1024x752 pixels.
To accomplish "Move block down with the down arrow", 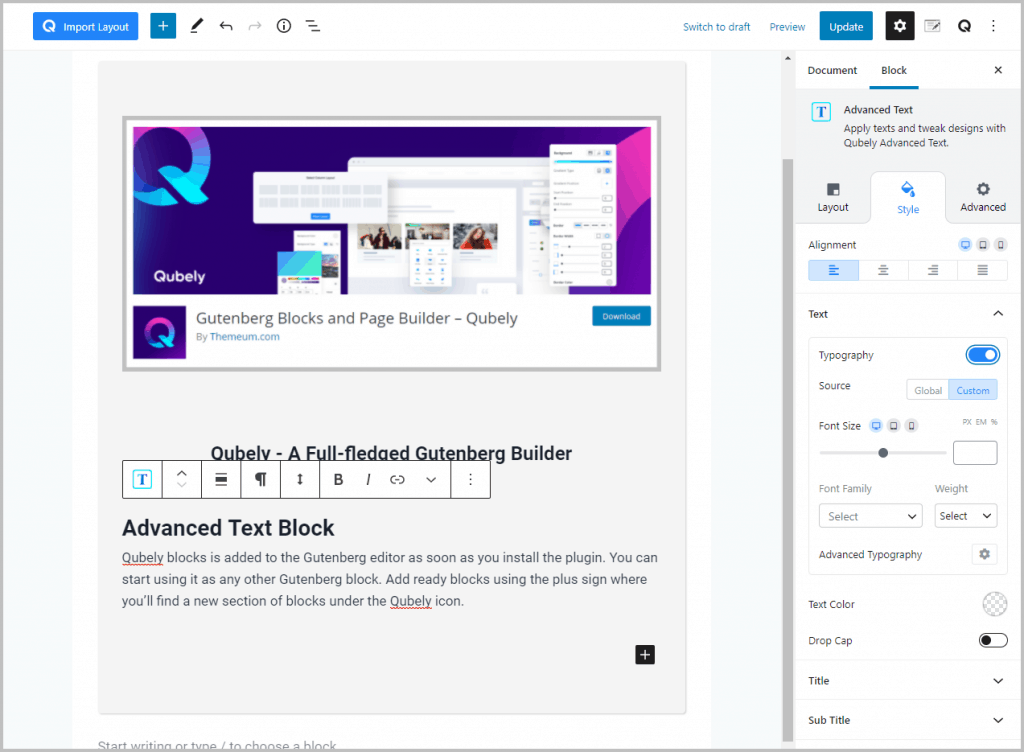I will coord(182,486).
